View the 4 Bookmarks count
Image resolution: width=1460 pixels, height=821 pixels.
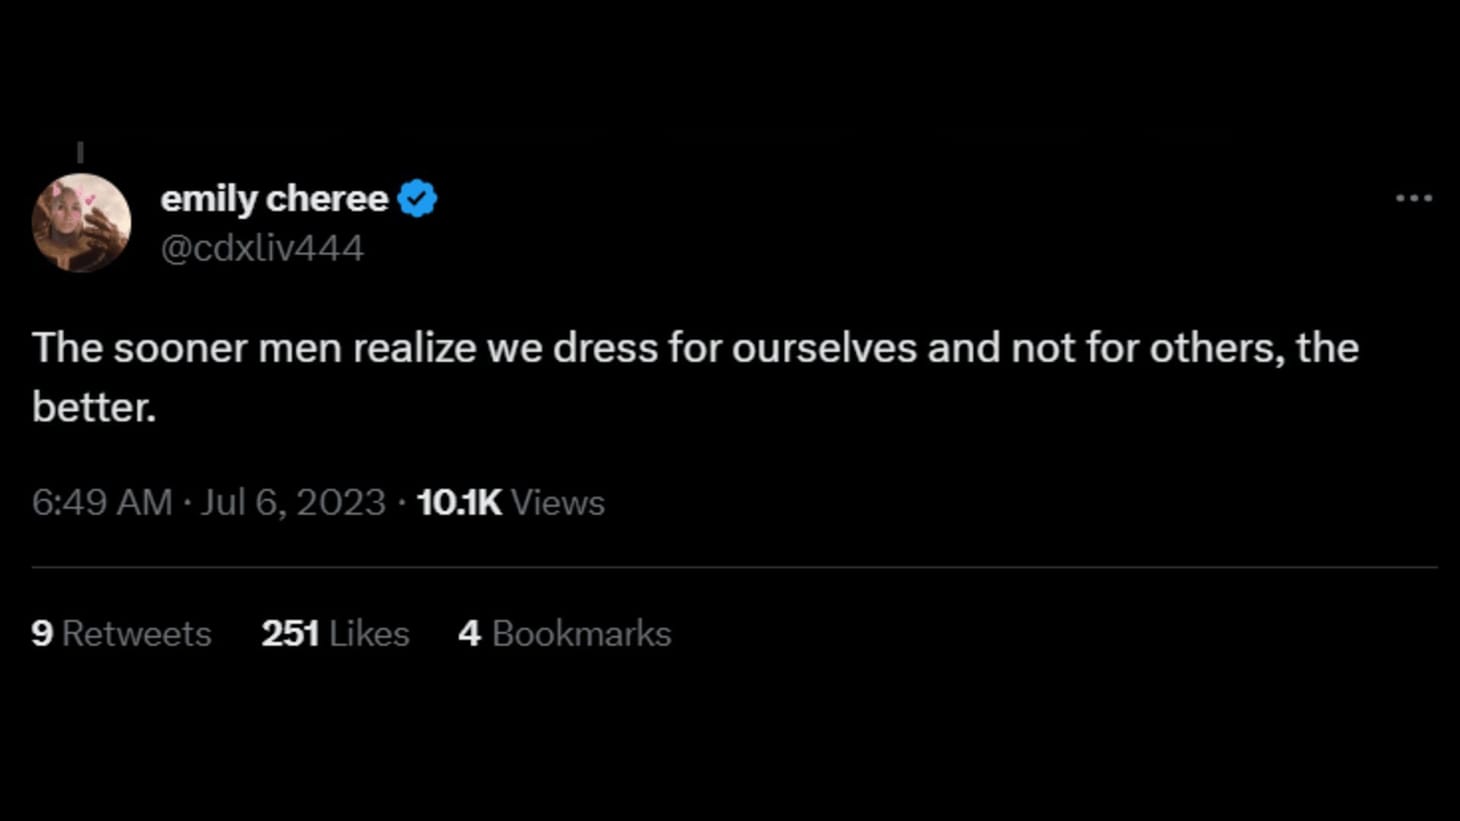pos(564,633)
